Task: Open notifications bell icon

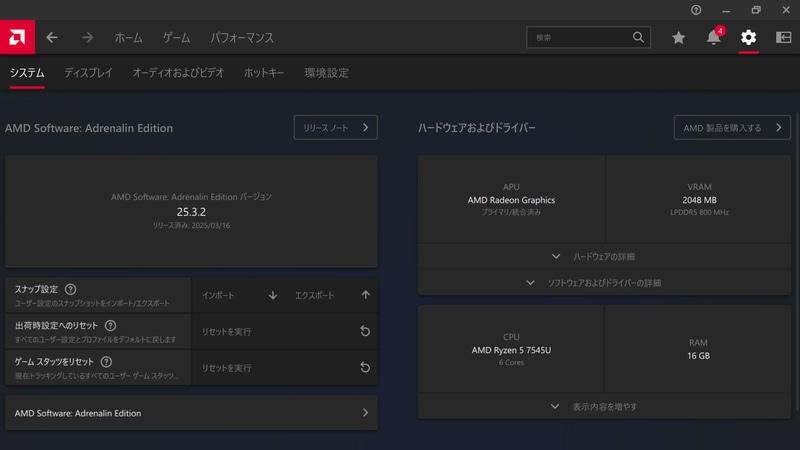Action: 714,37
